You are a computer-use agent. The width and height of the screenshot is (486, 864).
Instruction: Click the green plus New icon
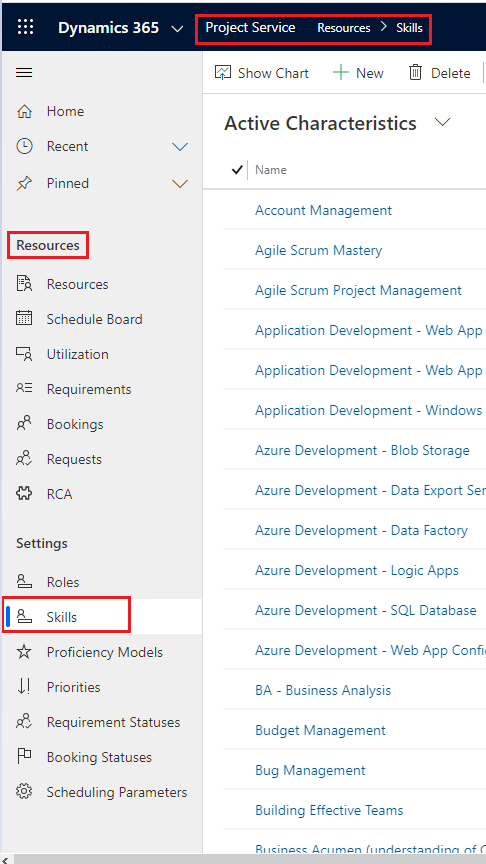click(x=341, y=73)
